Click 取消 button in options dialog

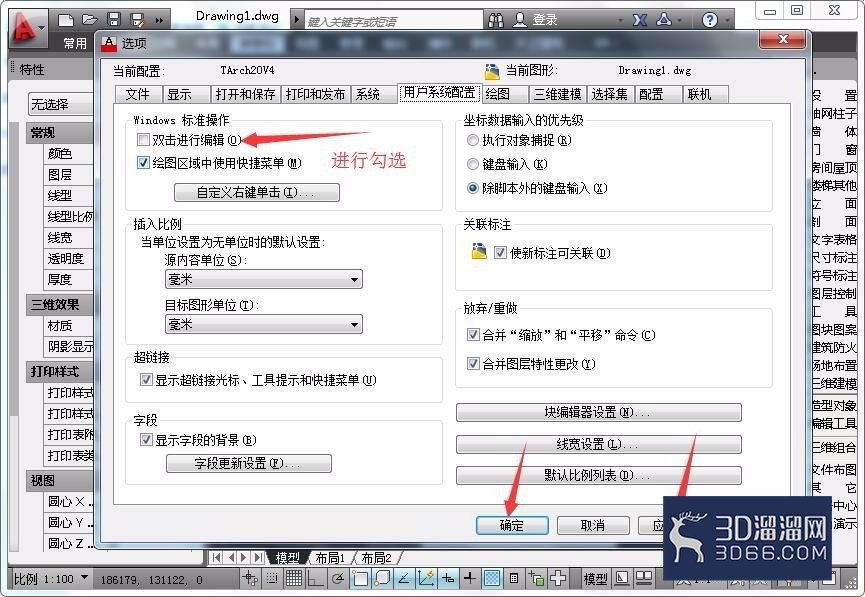click(593, 525)
